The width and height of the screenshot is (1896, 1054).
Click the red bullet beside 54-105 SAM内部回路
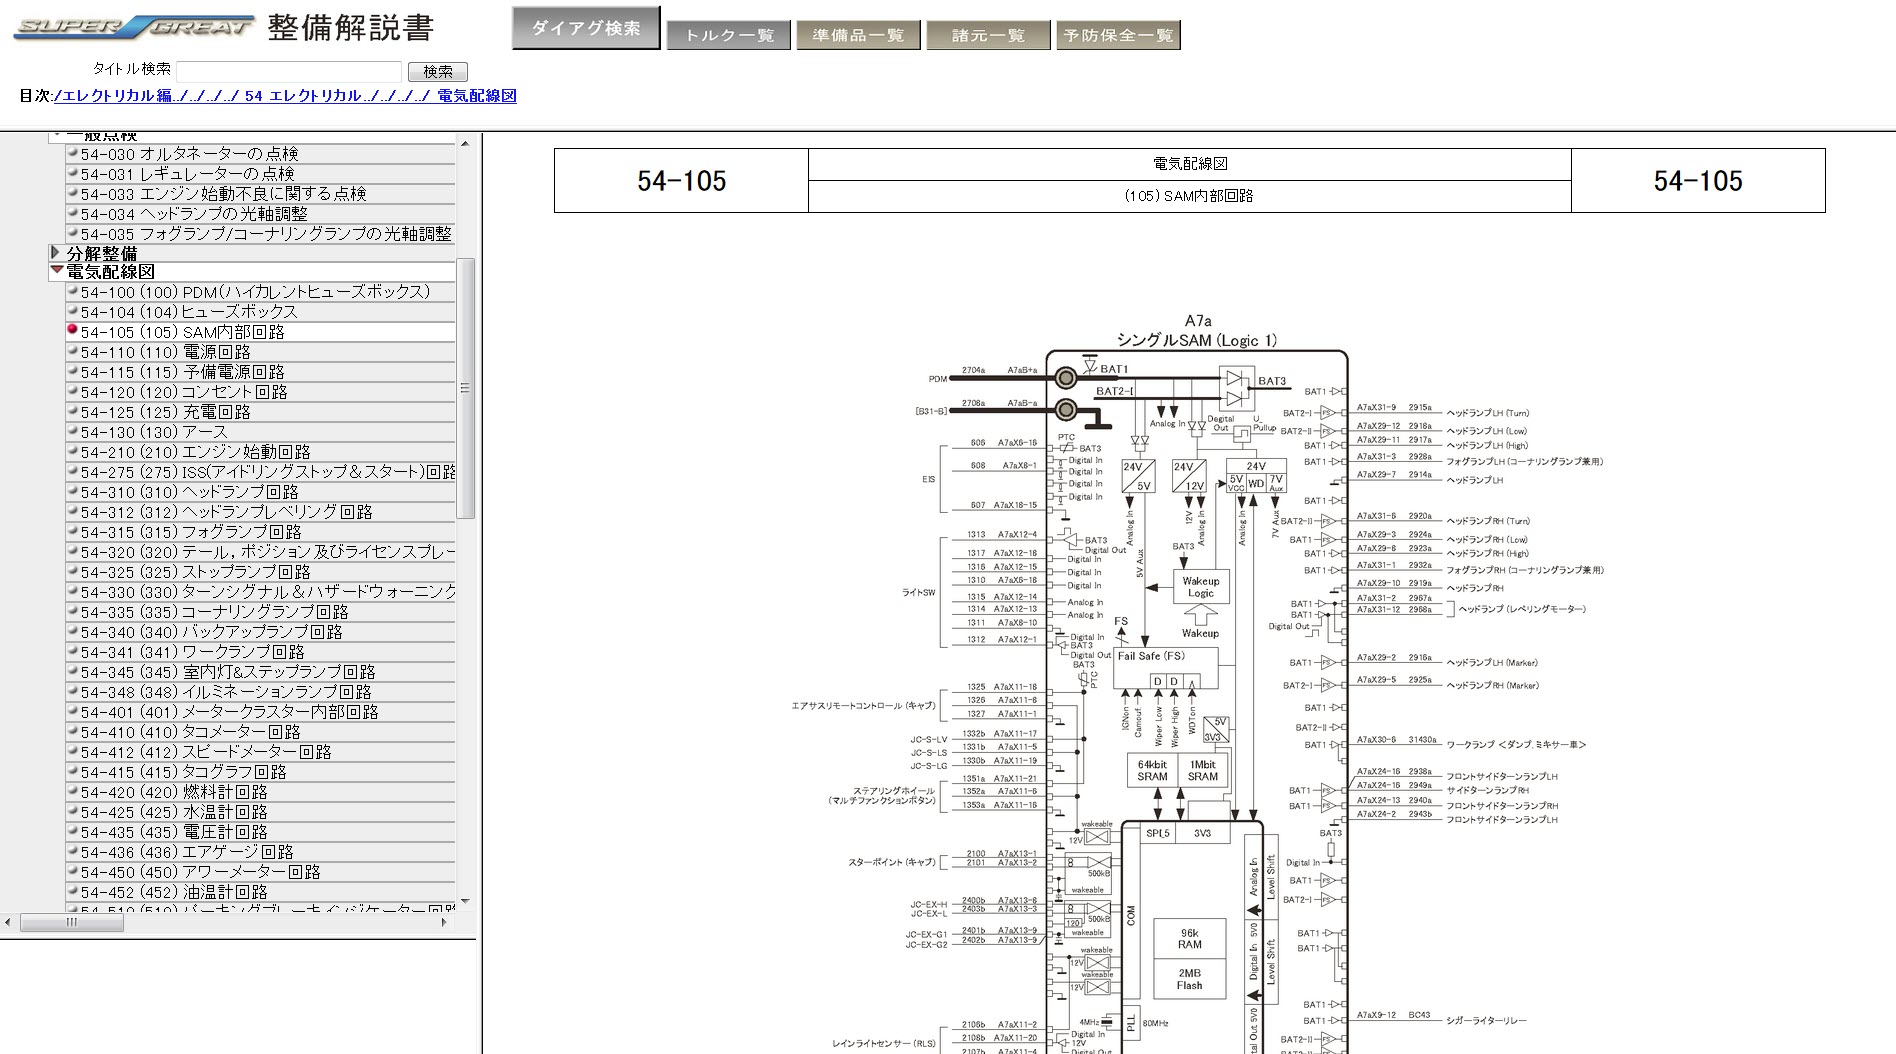click(x=72, y=330)
